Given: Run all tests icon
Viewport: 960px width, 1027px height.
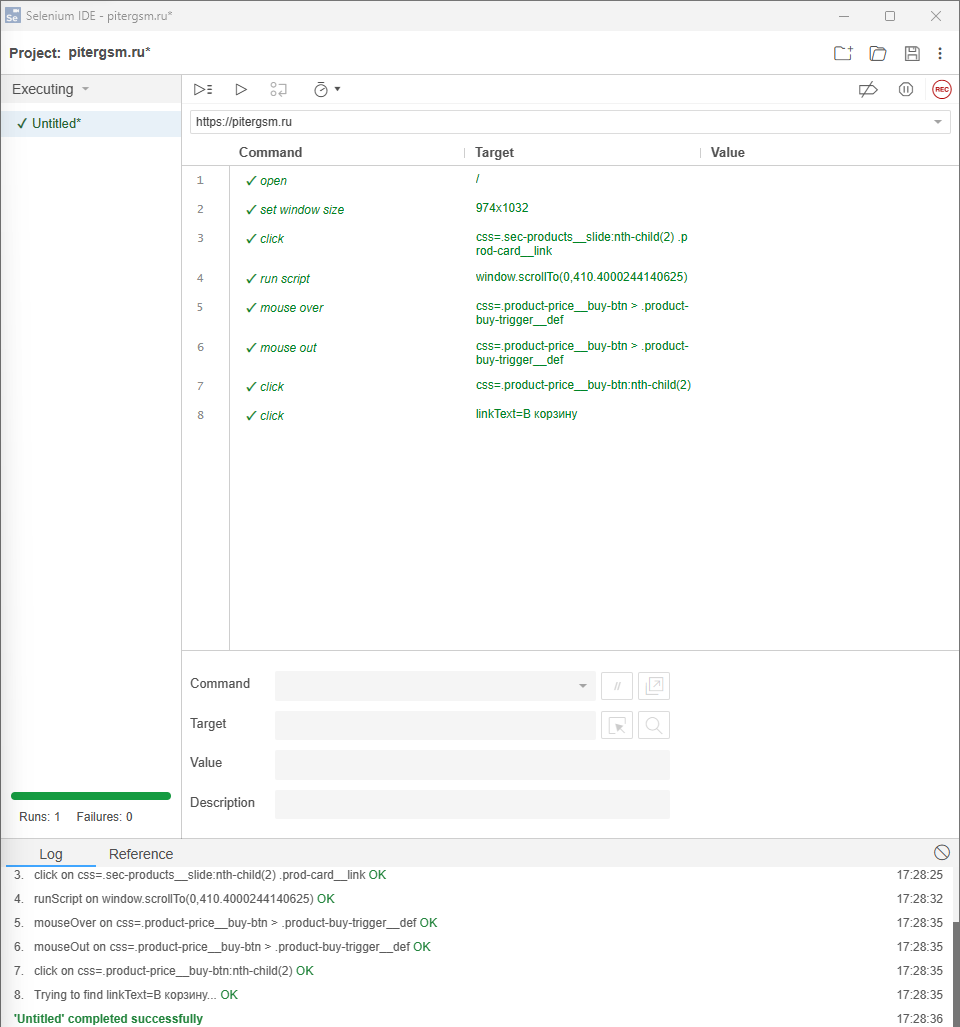Looking at the screenshot, I should coord(203,89).
